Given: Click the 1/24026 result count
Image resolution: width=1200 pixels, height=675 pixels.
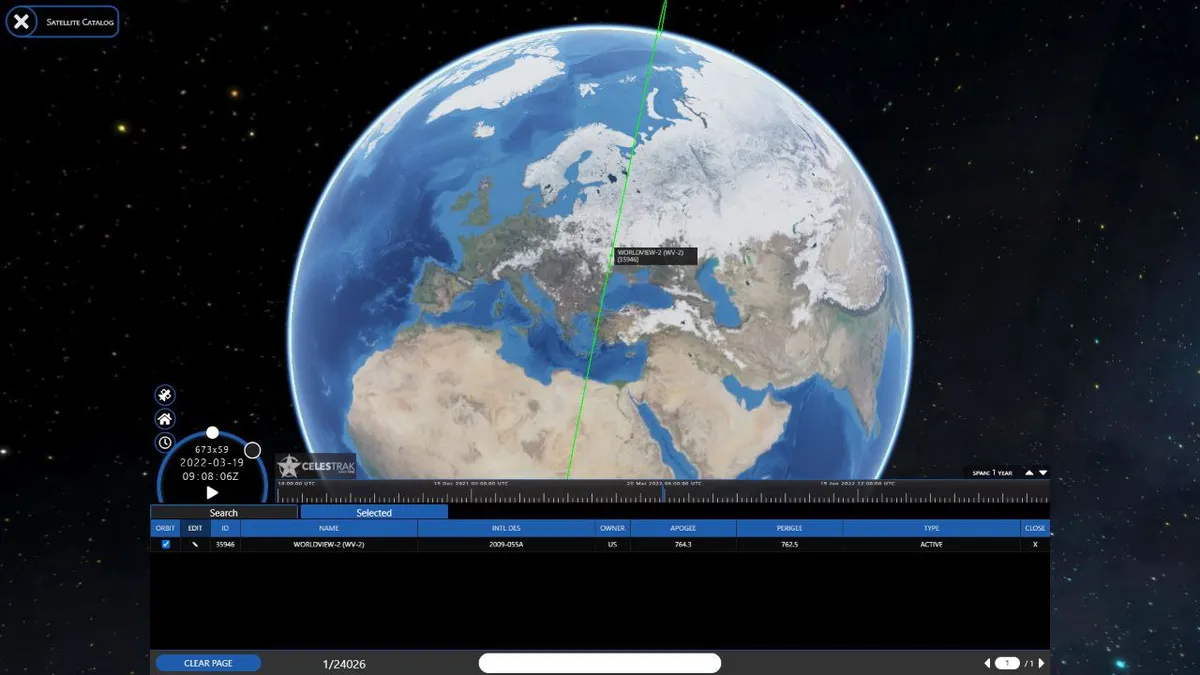Looking at the screenshot, I should (344, 663).
